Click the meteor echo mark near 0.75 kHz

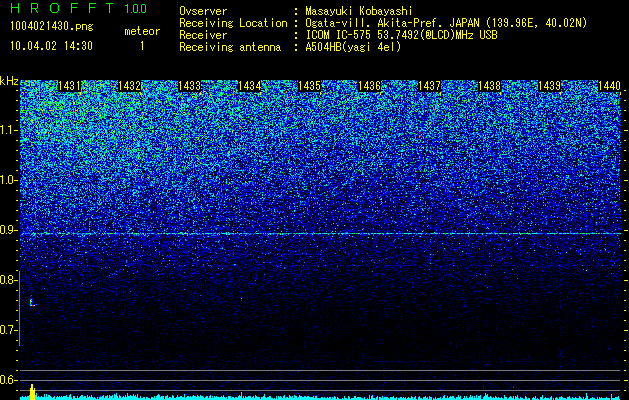pyautogui.click(x=32, y=302)
